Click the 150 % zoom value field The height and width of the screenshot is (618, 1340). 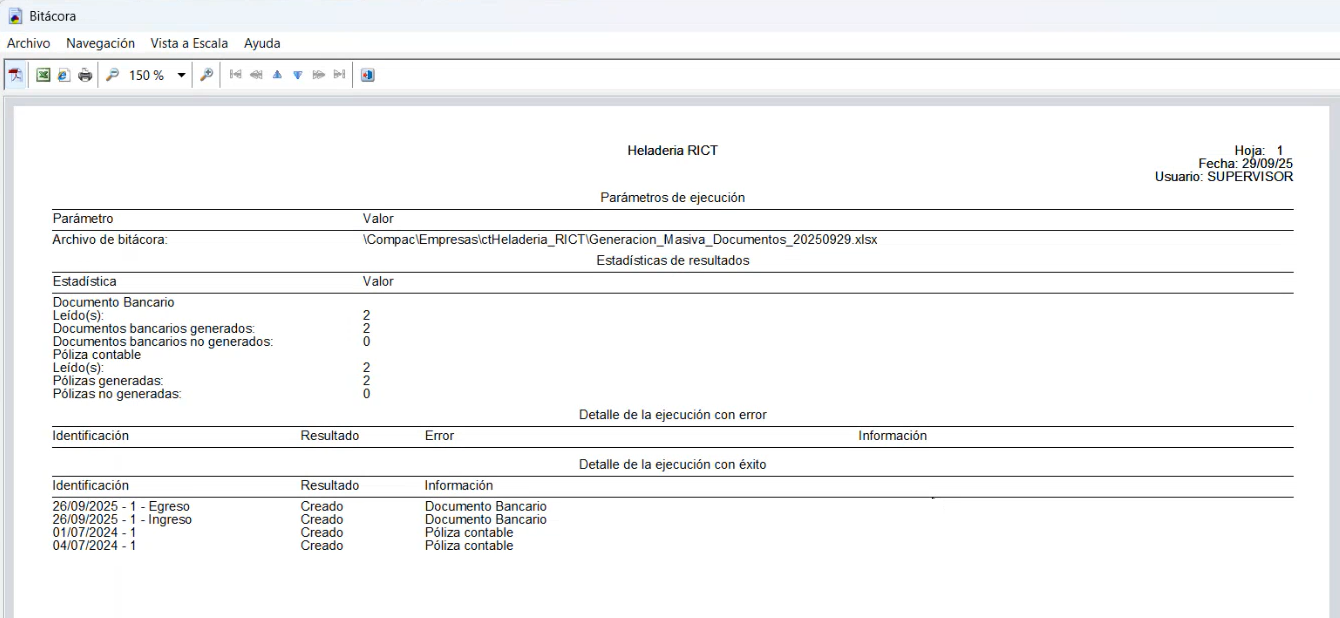click(x=147, y=75)
